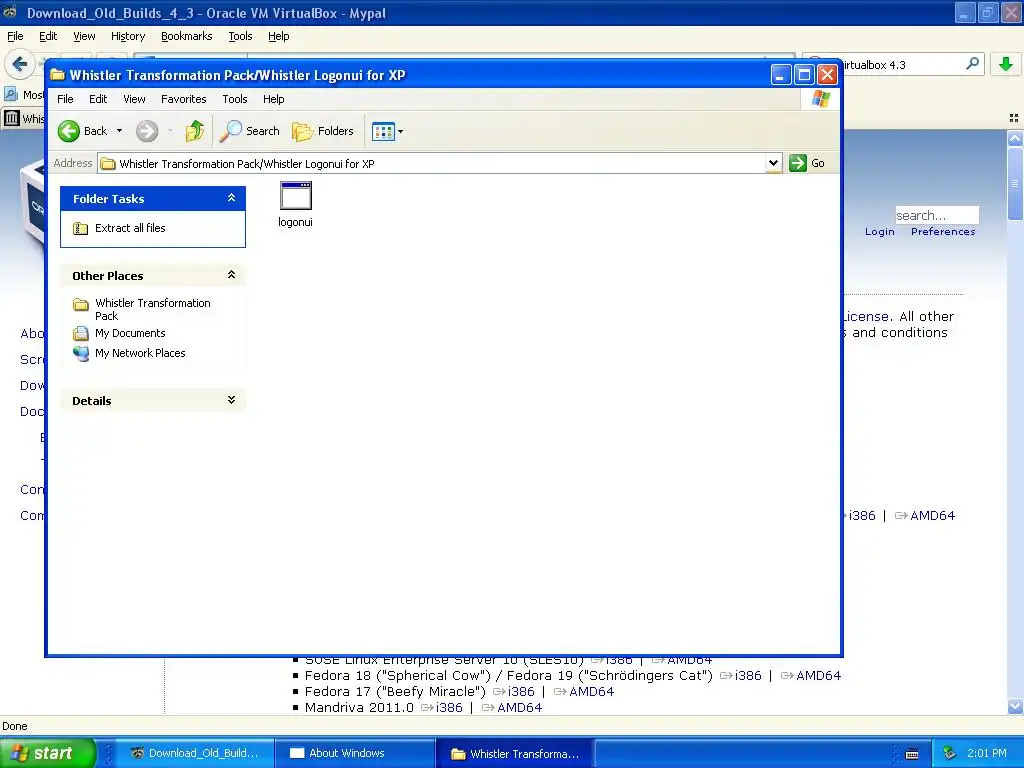Open My Network Places link

[140, 353]
